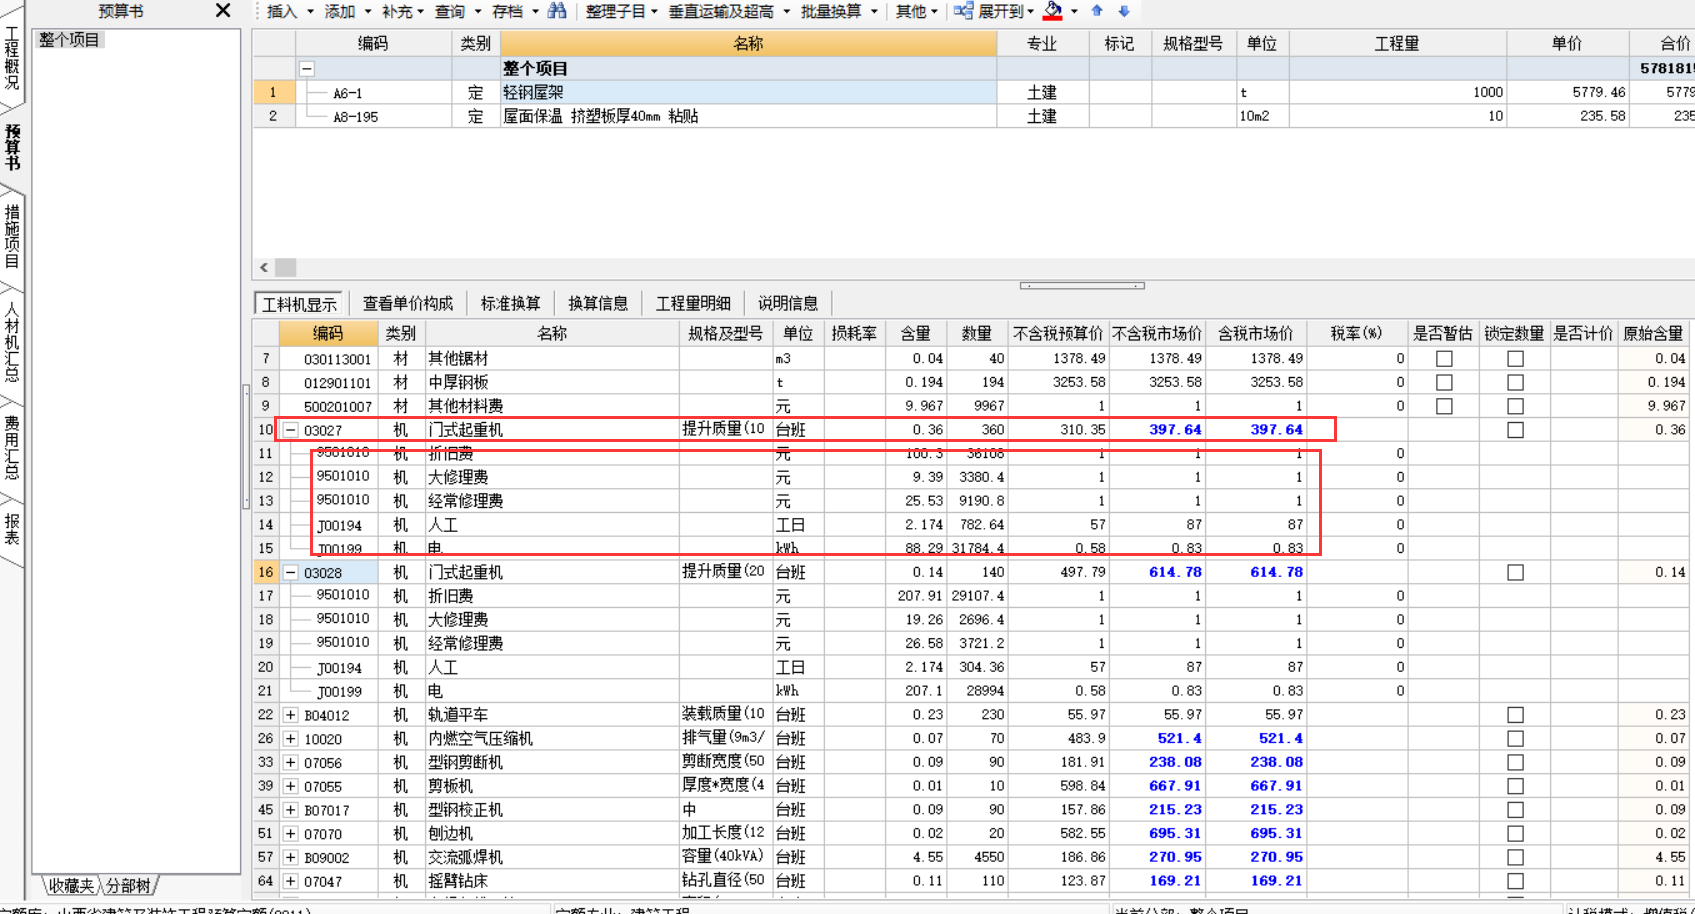Image resolution: width=1695 pixels, height=914 pixels.
Task: Click the blue move-down arrow icon
Action: (1124, 11)
